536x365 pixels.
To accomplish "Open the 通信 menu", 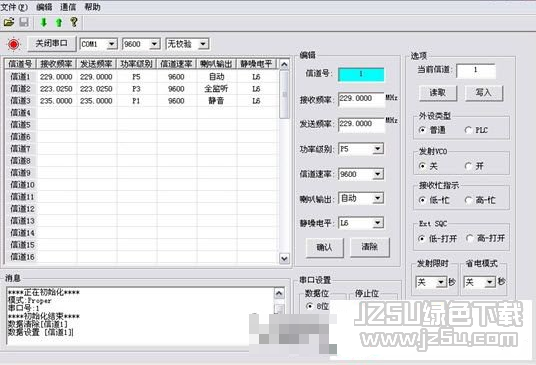I will [68, 7].
